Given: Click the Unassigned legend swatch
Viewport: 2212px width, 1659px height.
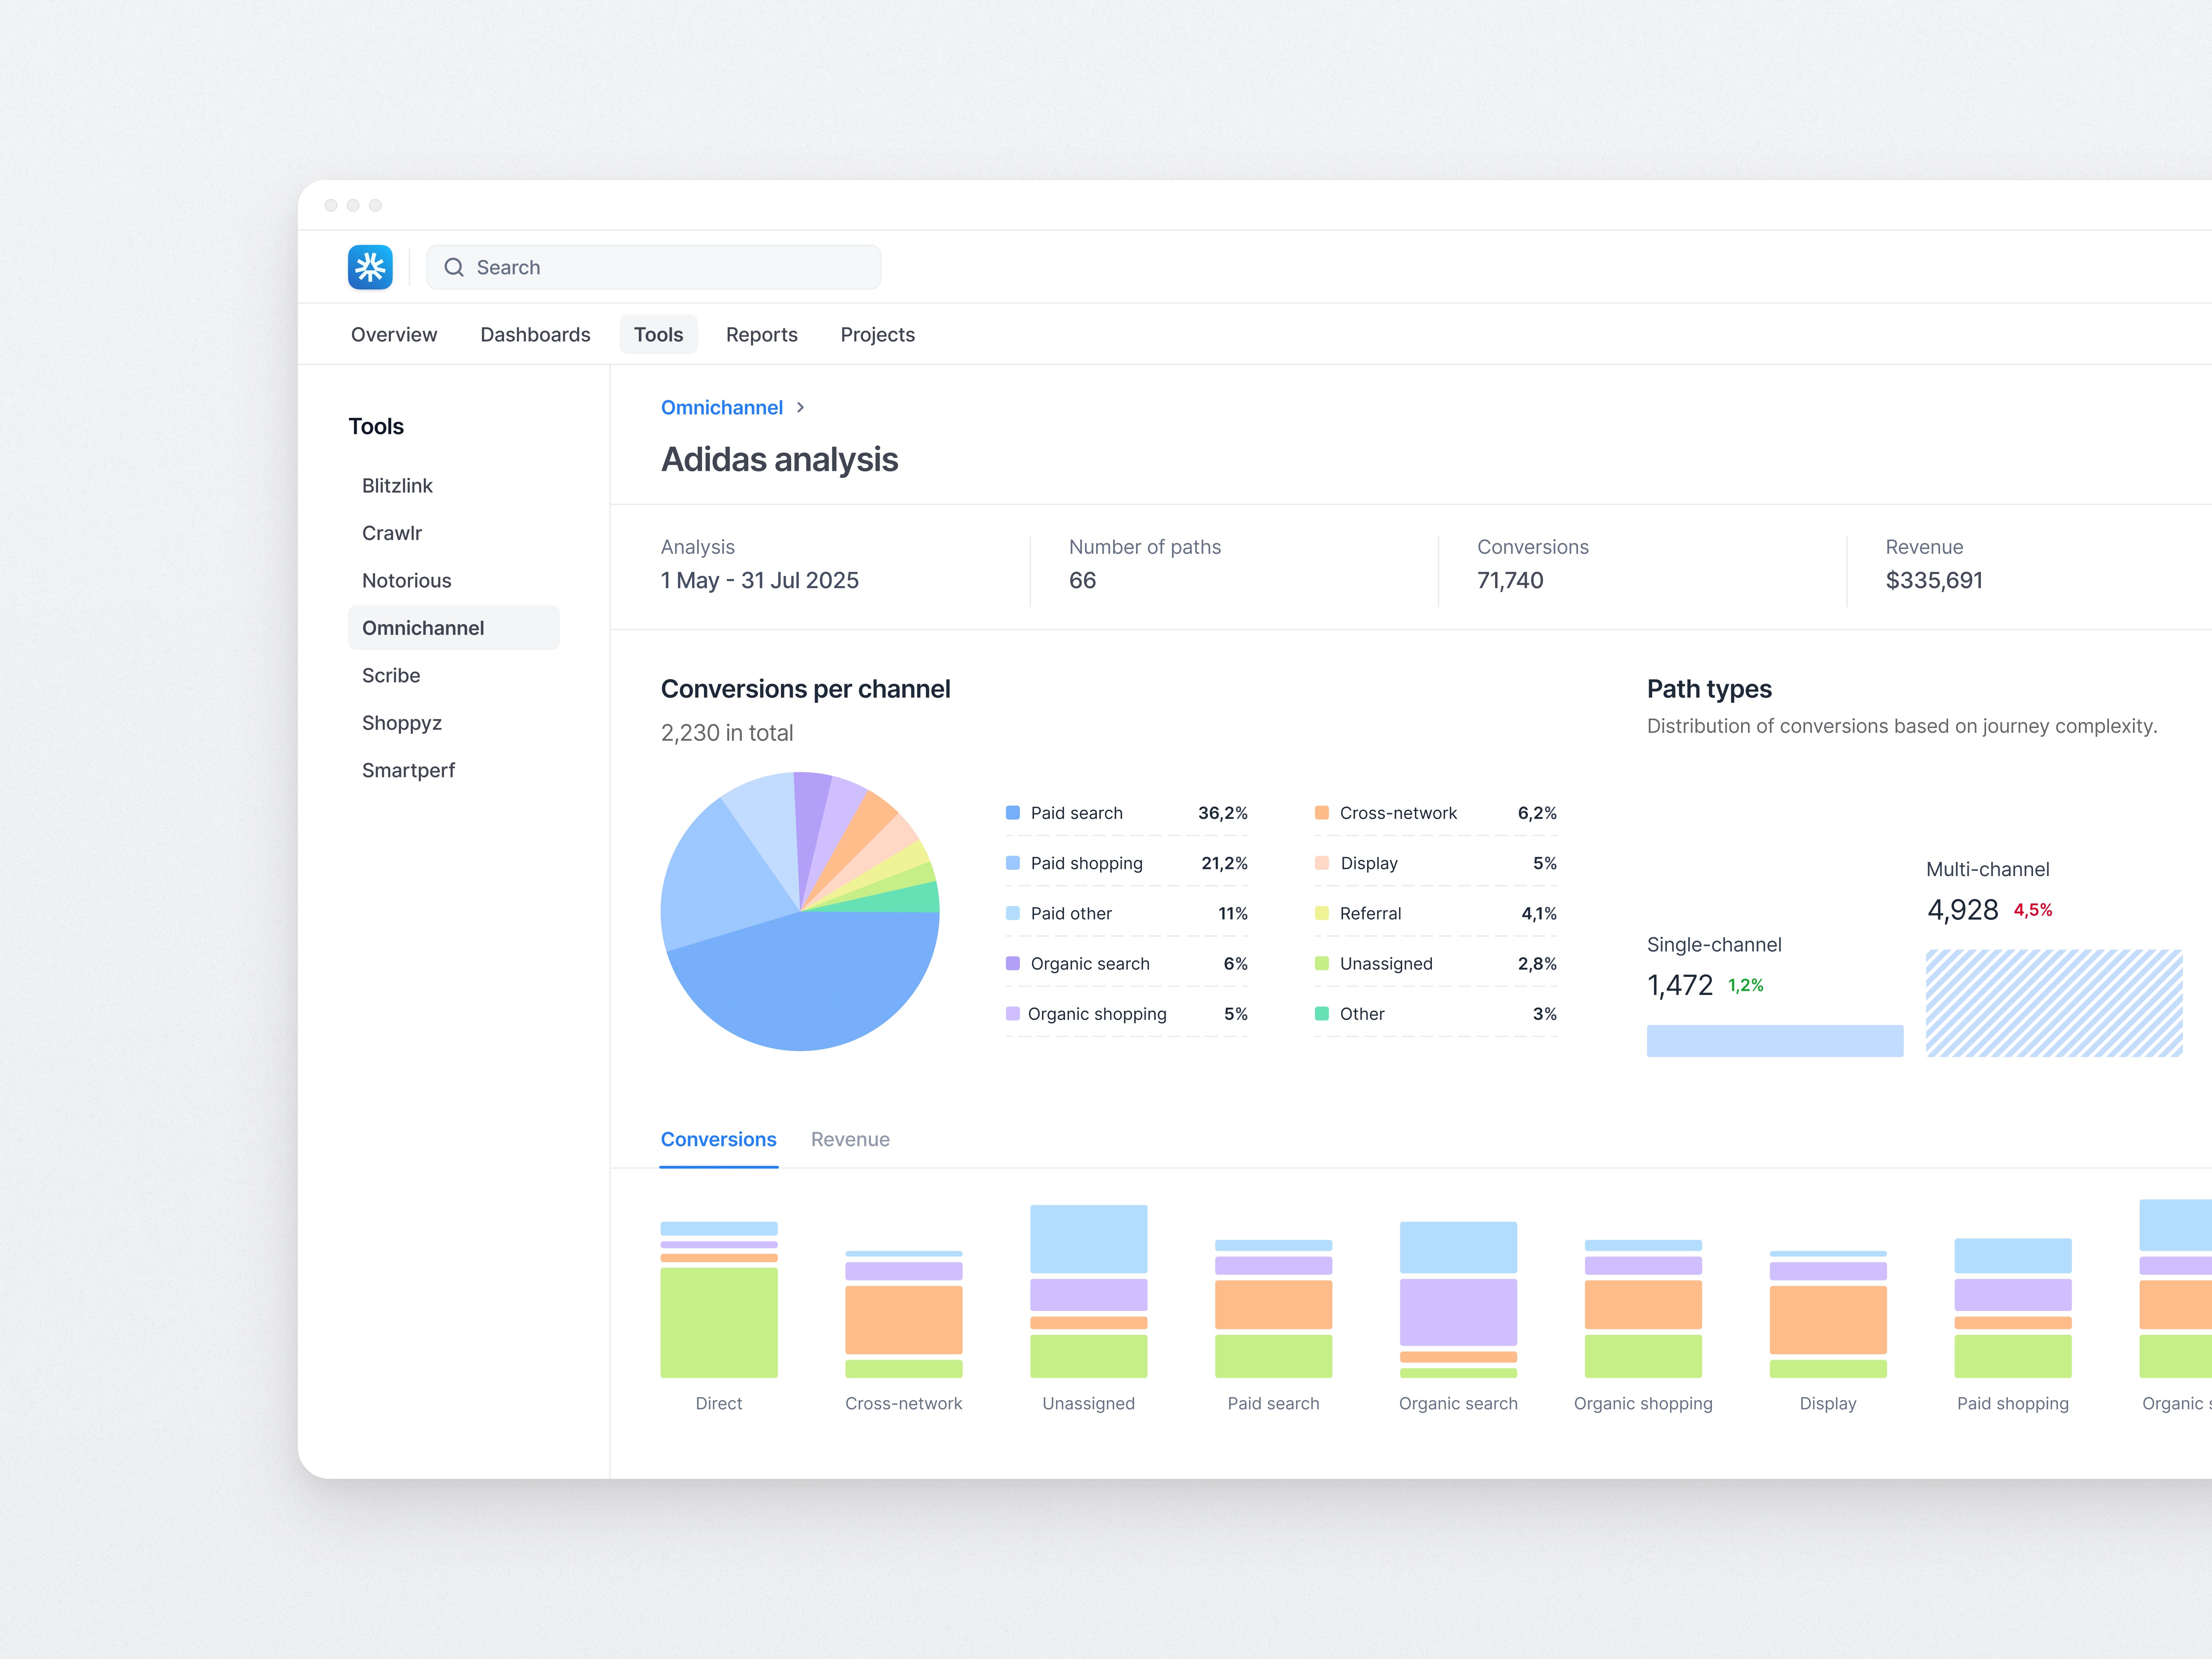Looking at the screenshot, I should (x=1322, y=963).
